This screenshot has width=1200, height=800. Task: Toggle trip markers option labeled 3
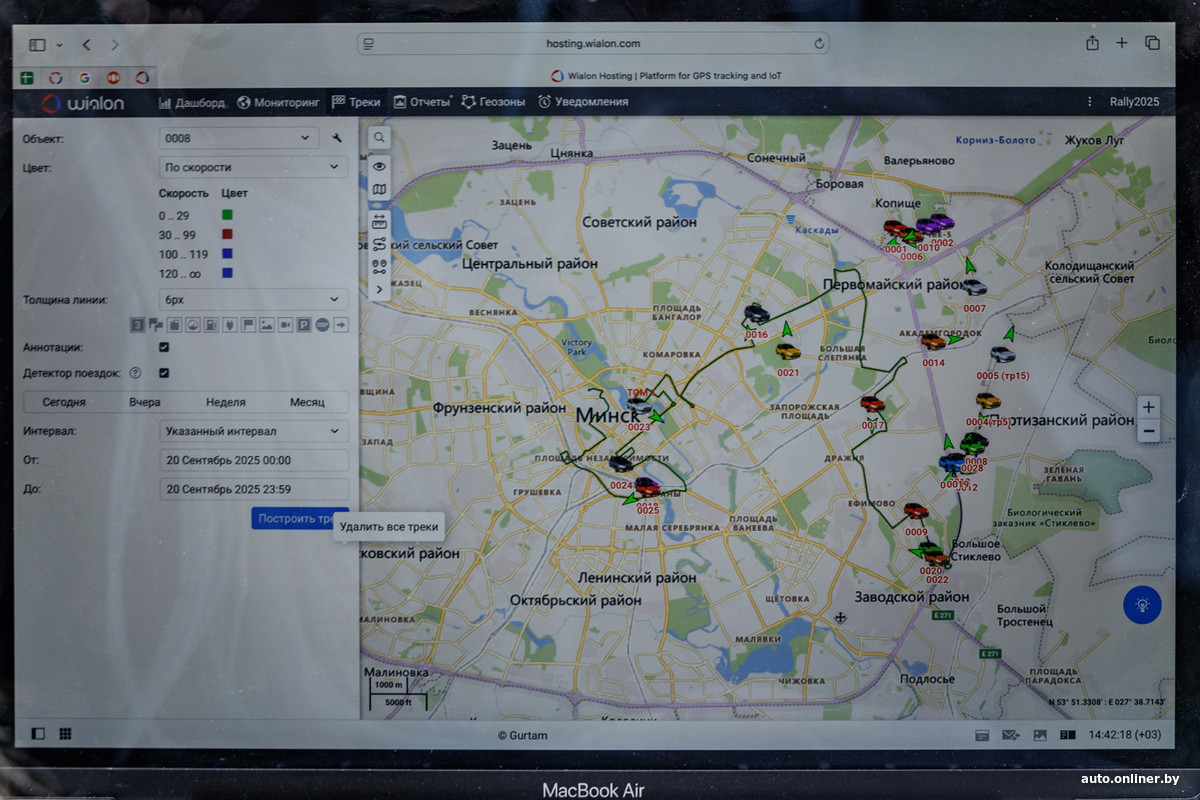pyautogui.click(x=138, y=325)
